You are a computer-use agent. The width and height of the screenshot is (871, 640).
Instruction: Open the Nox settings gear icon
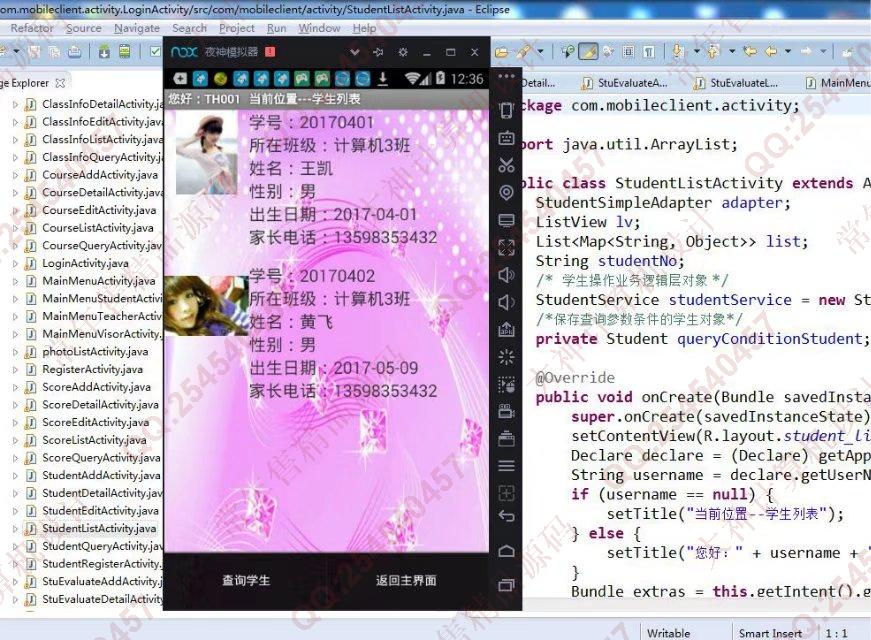coord(403,52)
